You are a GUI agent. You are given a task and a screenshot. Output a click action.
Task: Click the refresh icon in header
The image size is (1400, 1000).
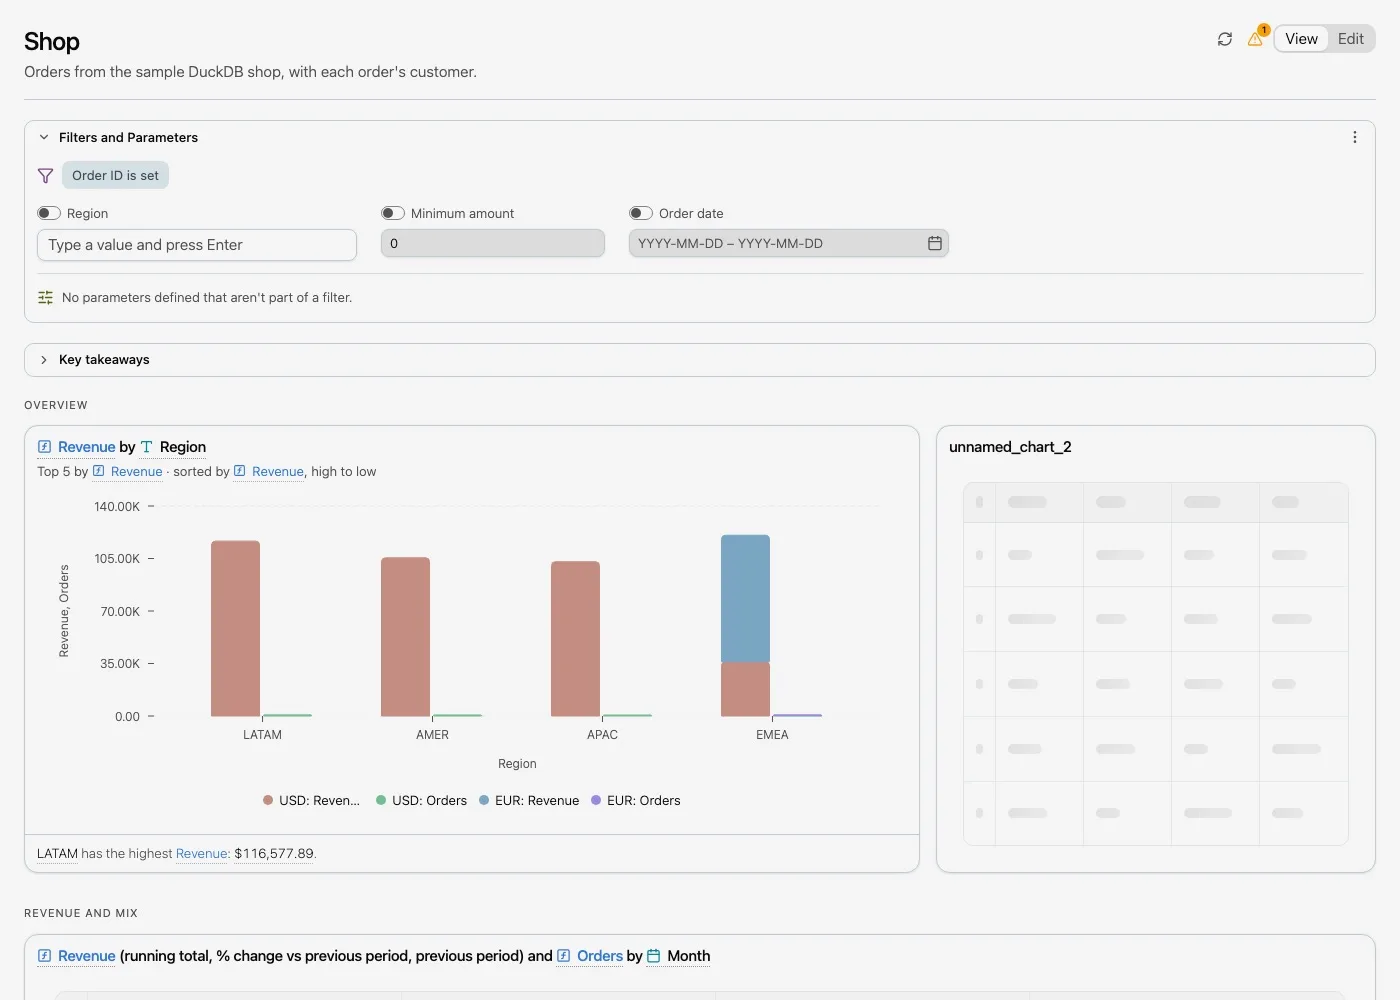point(1225,39)
